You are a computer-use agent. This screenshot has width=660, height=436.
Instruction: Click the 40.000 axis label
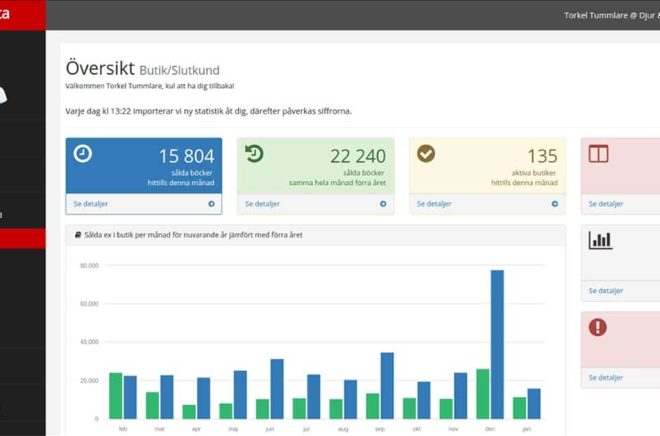click(x=89, y=342)
